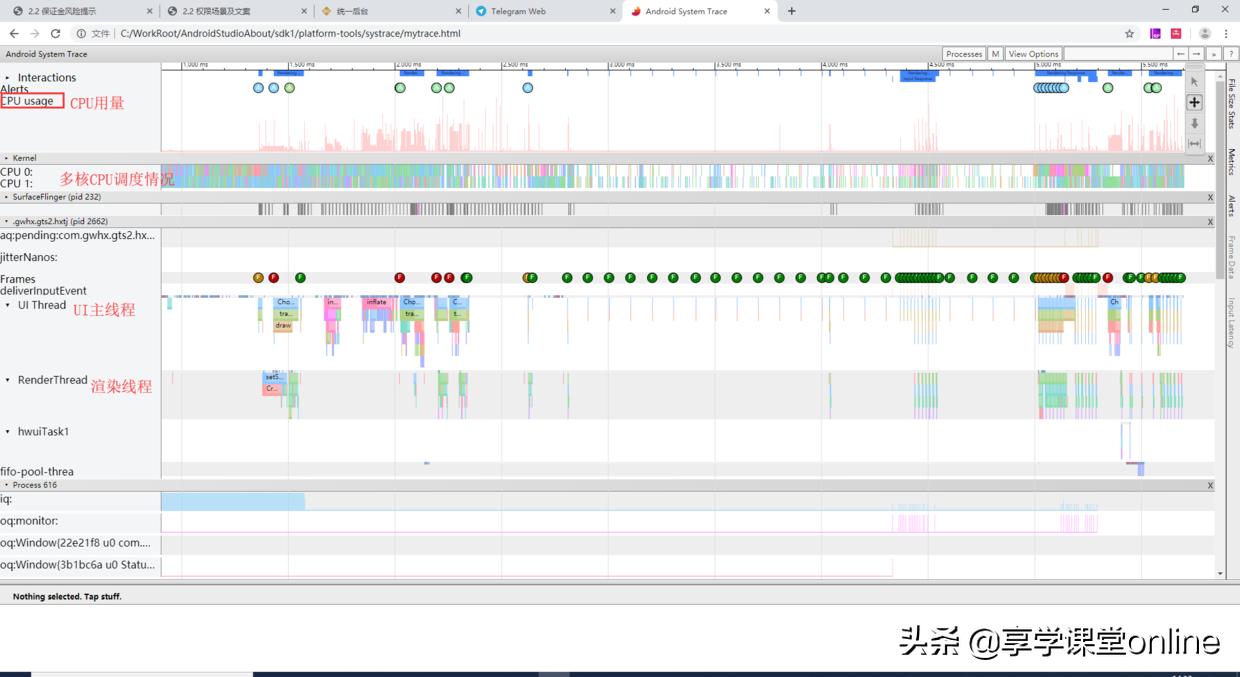Viewport: 1240px width, 677px height.
Task: Choose the pan down-arrow mouse mode tool
Action: pos(1194,123)
